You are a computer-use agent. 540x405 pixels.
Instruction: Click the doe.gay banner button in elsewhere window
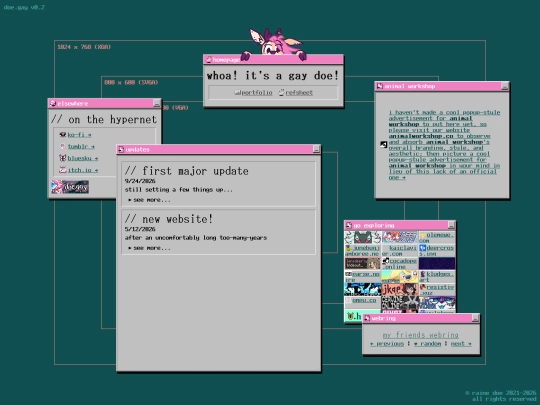point(70,187)
